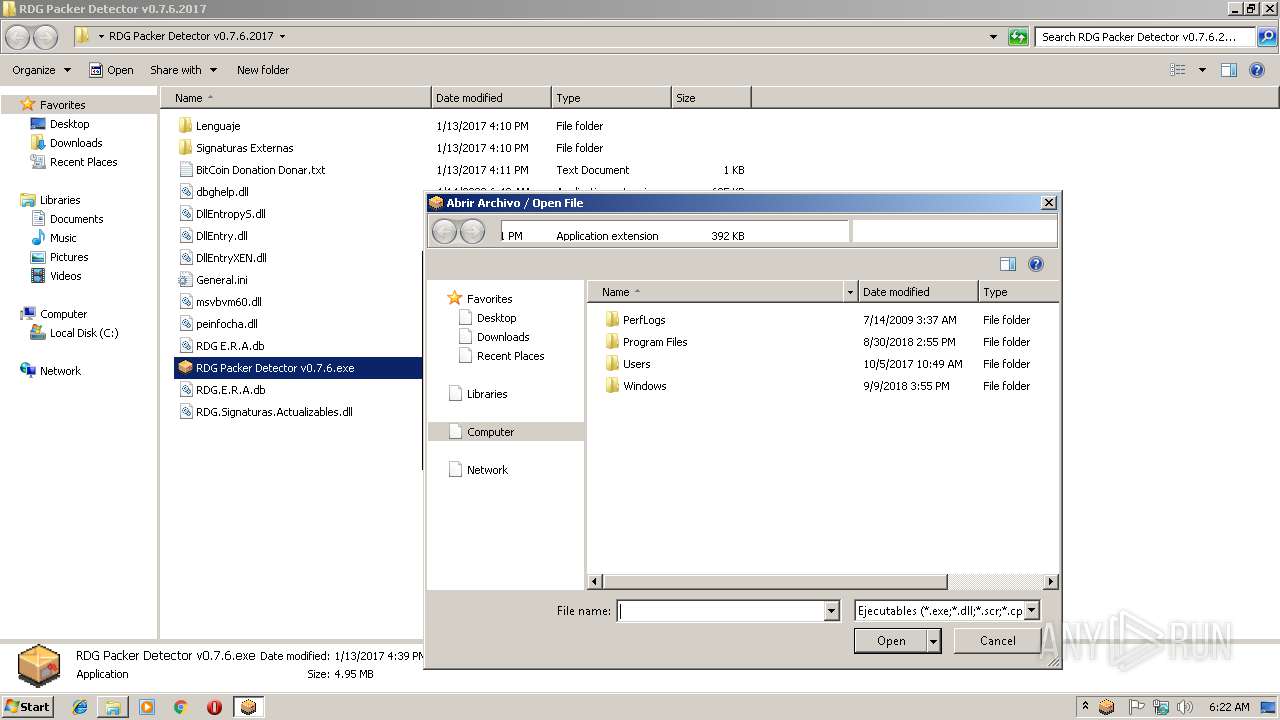Open Chrome from taskbar

[180, 707]
